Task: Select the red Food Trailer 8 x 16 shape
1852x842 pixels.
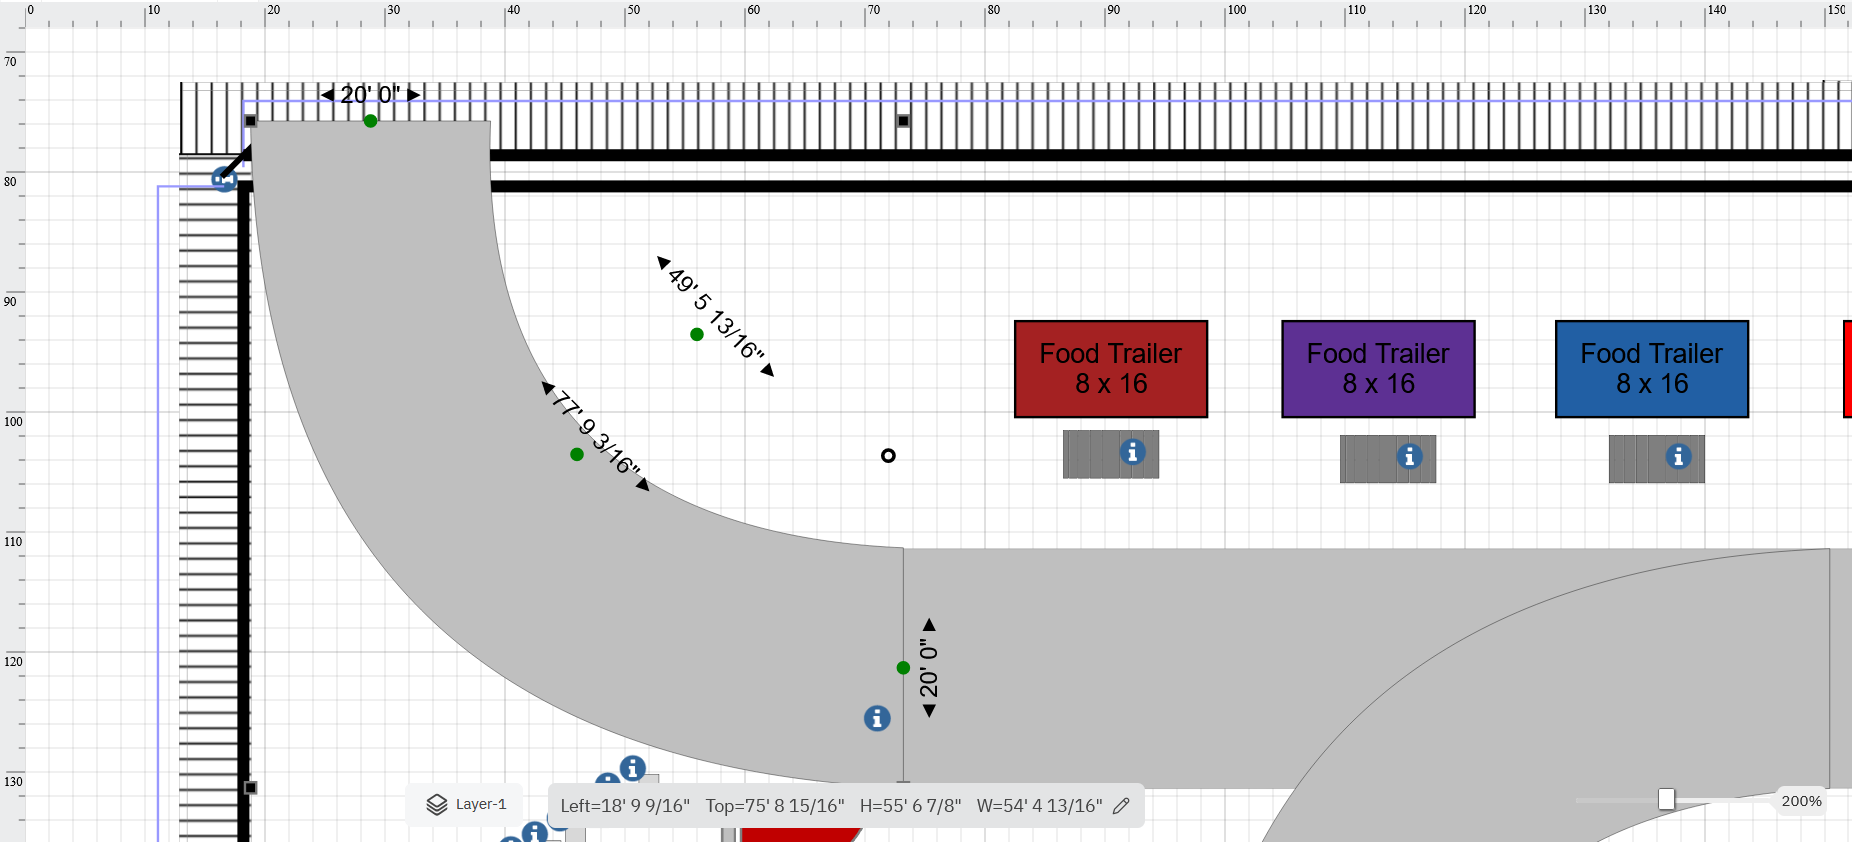Action: click(x=1110, y=369)
